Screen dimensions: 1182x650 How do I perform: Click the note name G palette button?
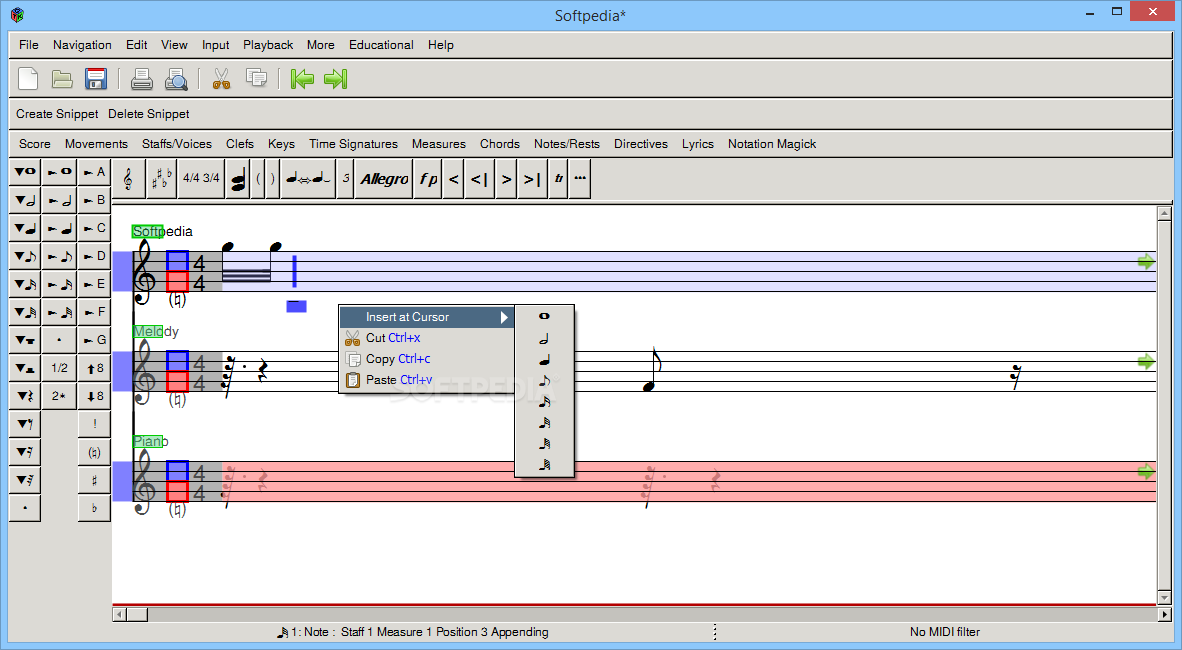point(94,340)
